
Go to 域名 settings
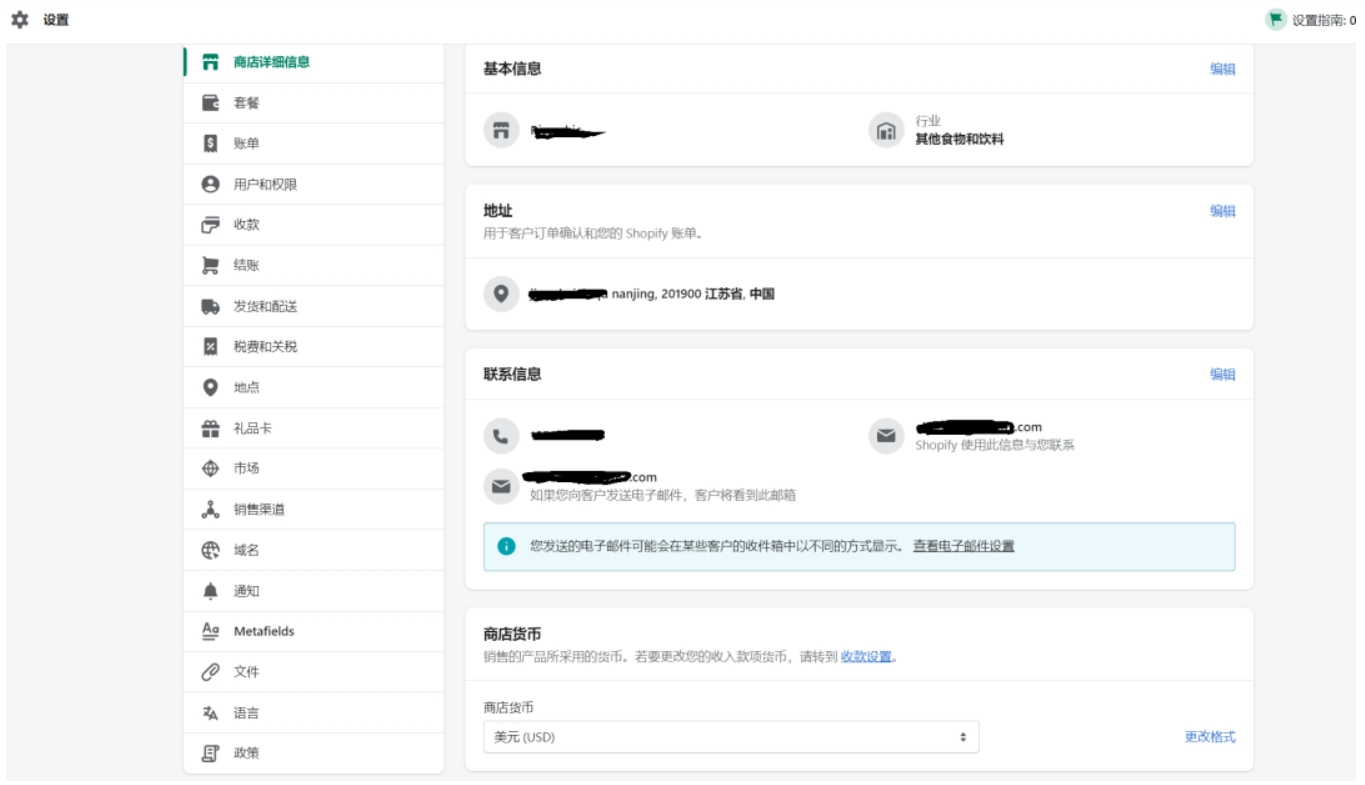(x=314, y=550)
